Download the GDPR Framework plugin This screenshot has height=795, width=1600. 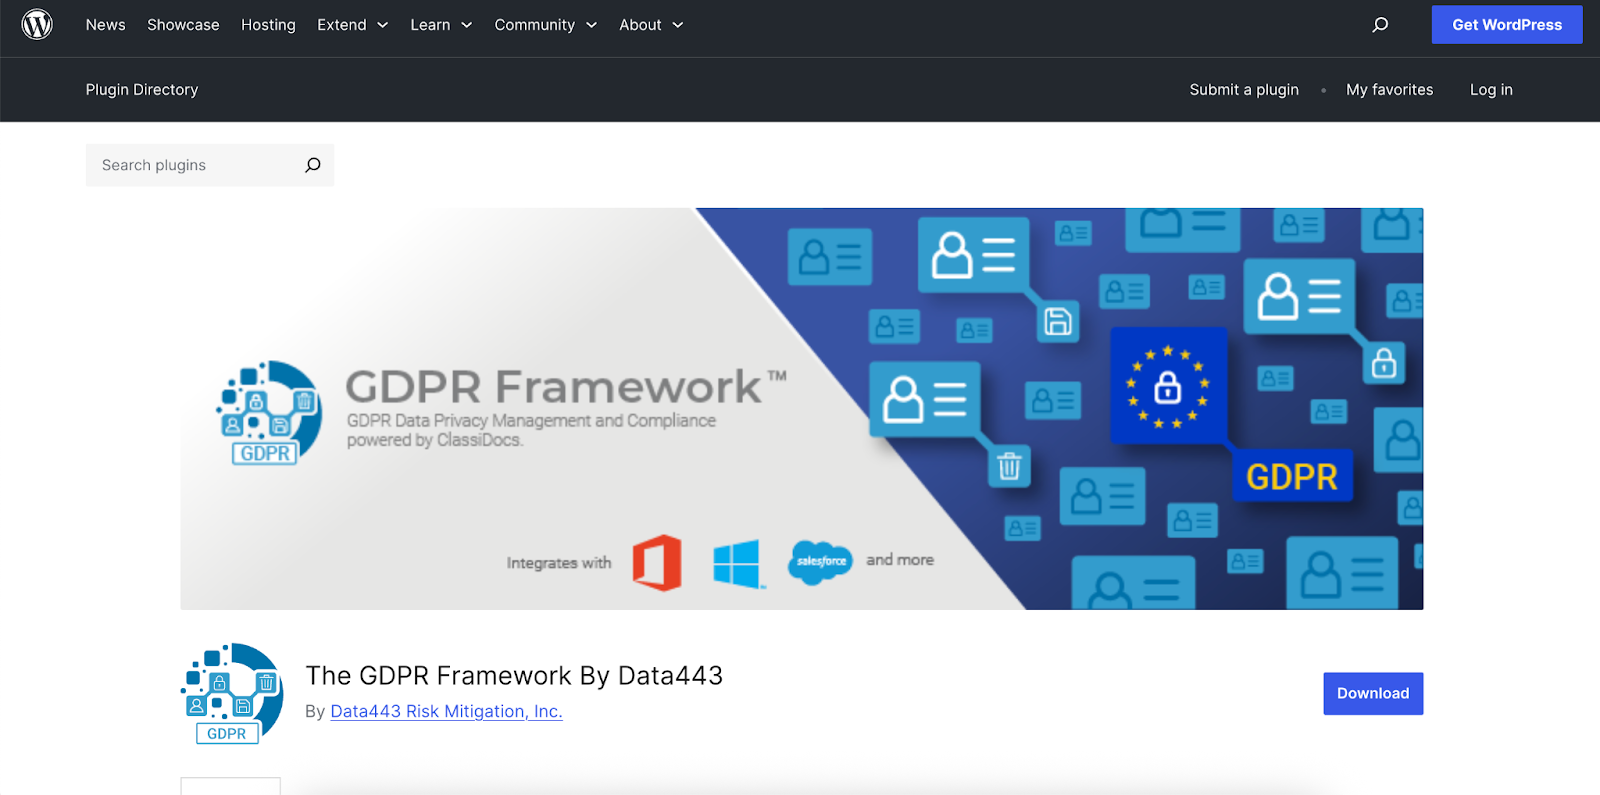pos(1372,693)
